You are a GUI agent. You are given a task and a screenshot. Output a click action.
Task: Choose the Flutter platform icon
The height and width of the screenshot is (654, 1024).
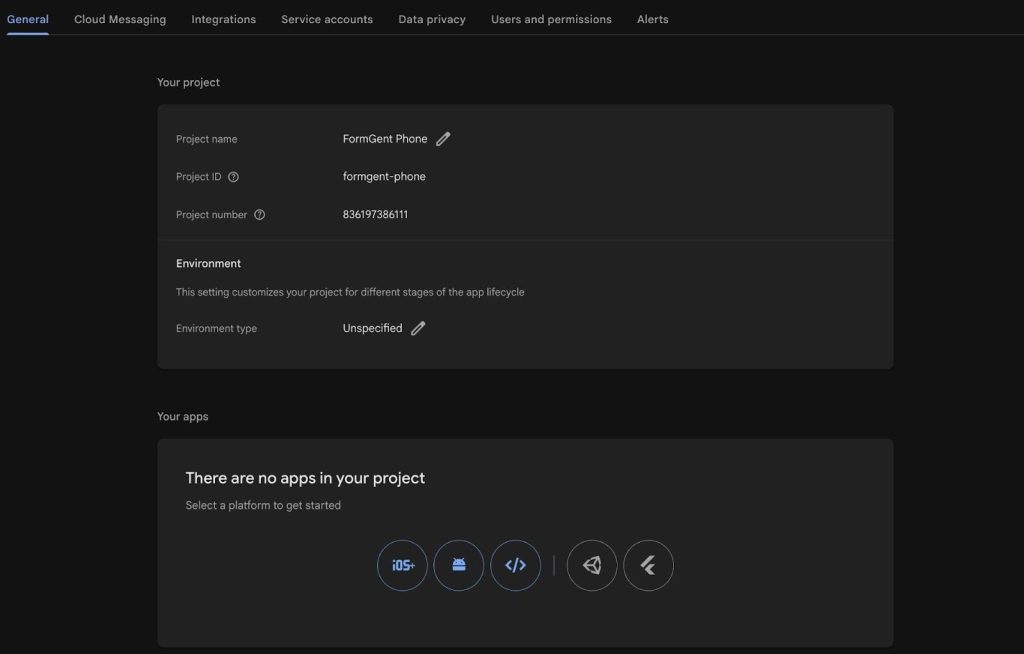pos(648,565)
